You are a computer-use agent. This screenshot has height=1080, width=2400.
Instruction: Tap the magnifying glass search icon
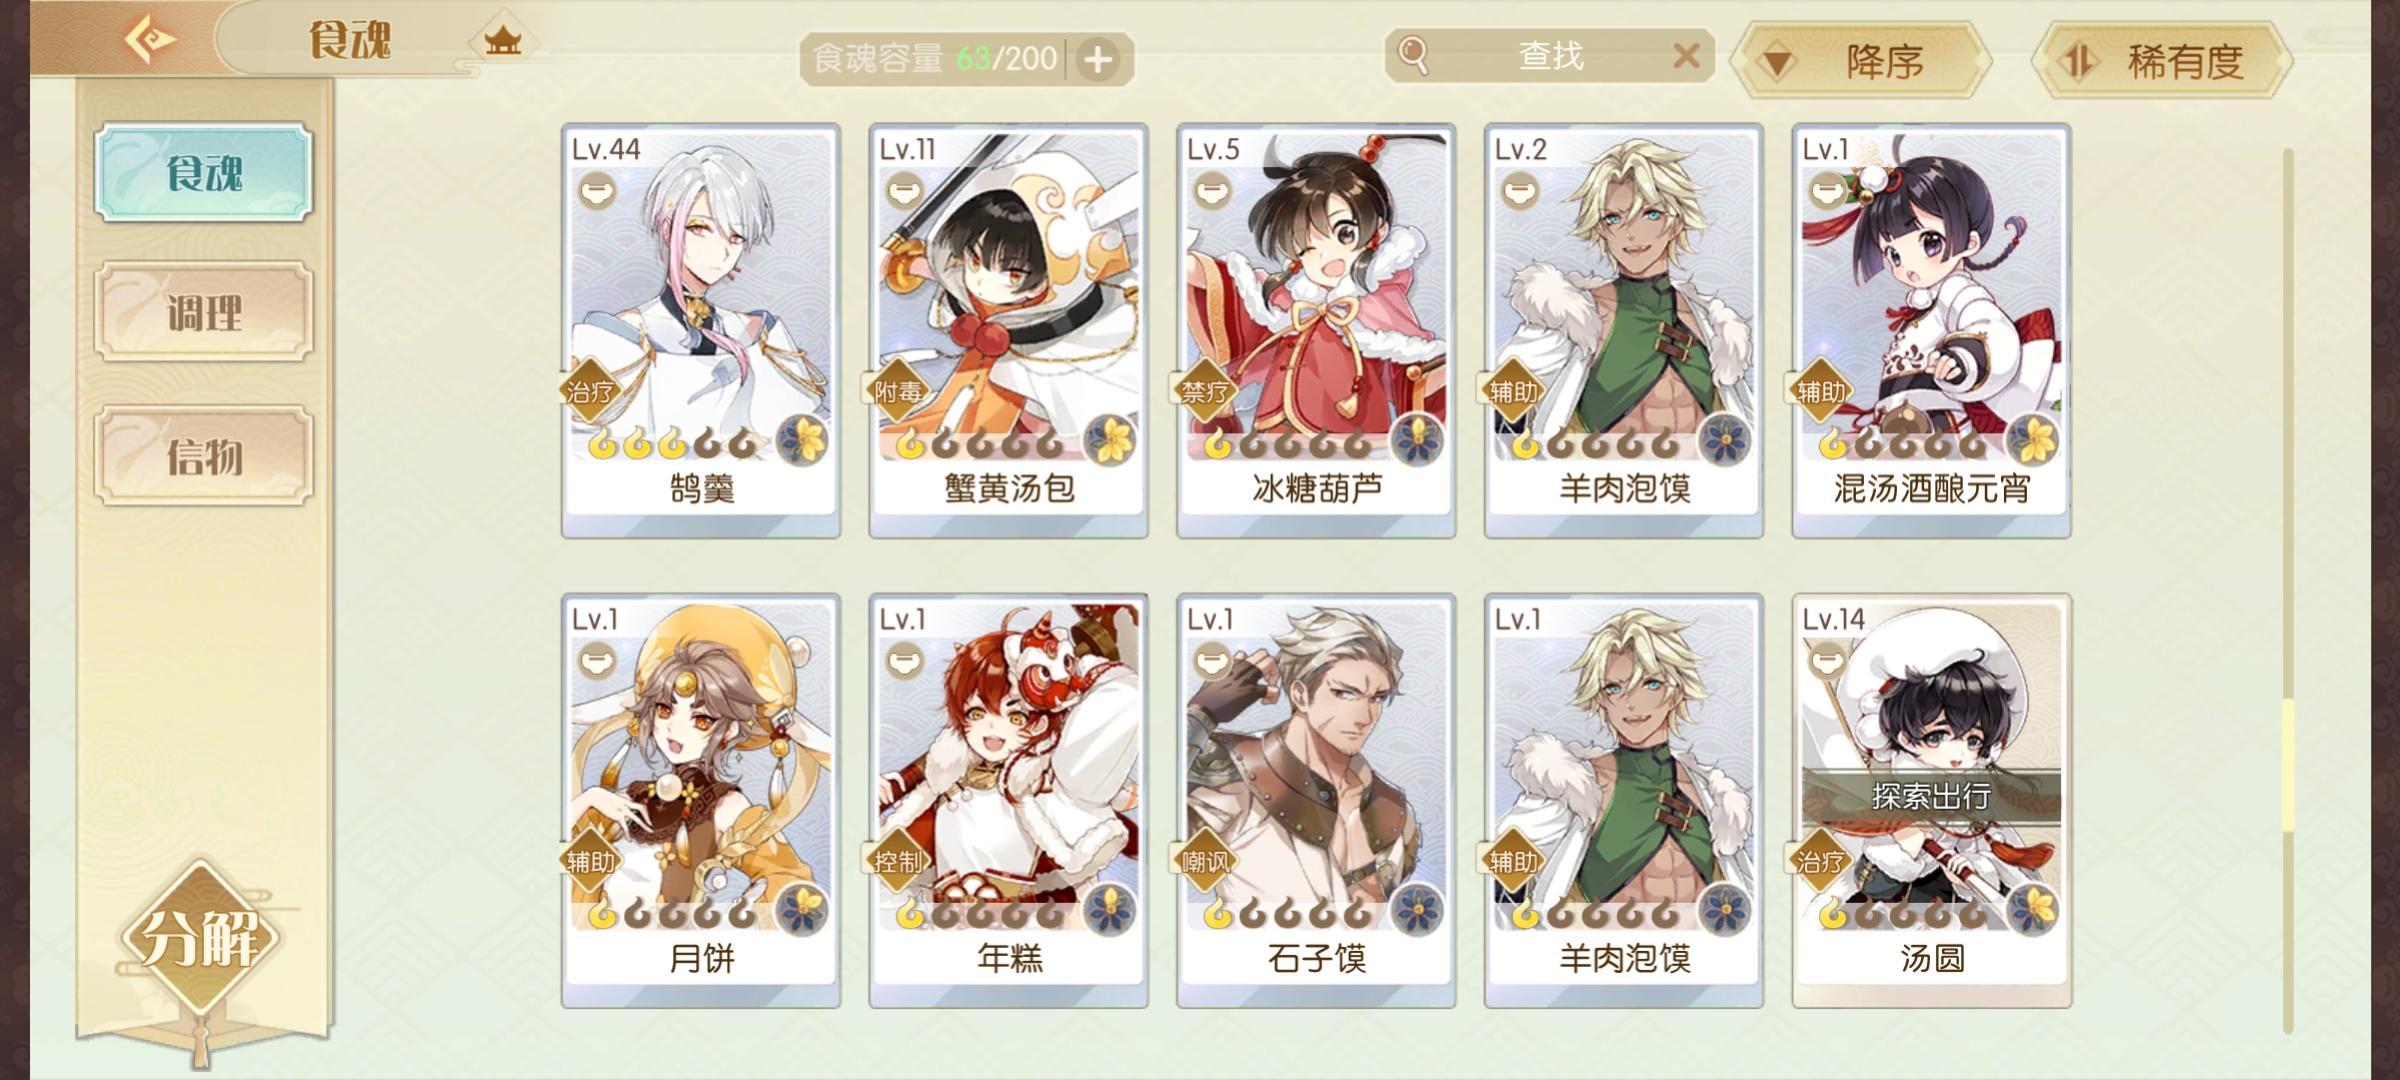tap(1412, 55)
